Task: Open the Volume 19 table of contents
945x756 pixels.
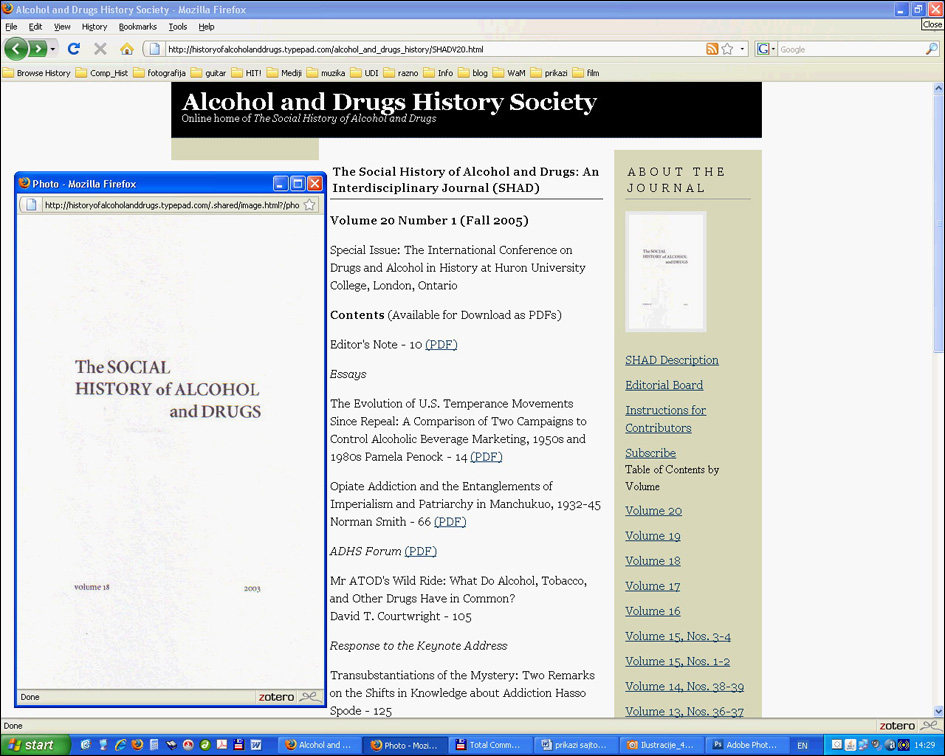Action: pyautogui.click(x=653, y=536)
